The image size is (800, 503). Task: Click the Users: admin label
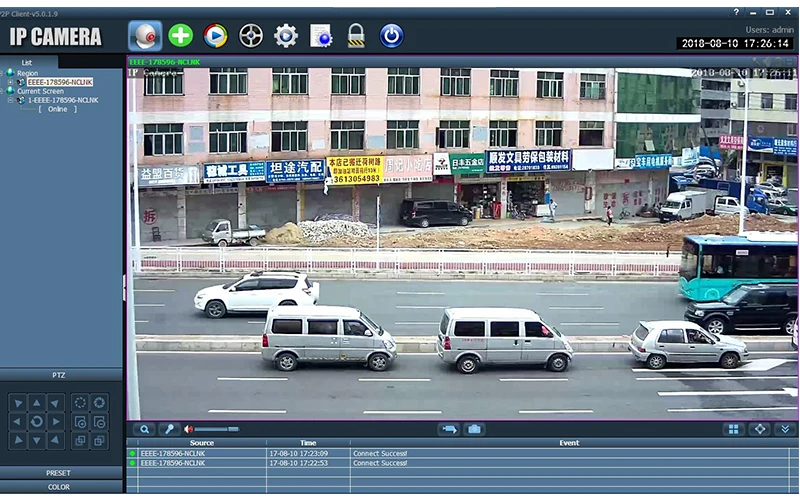coord(769,30)
